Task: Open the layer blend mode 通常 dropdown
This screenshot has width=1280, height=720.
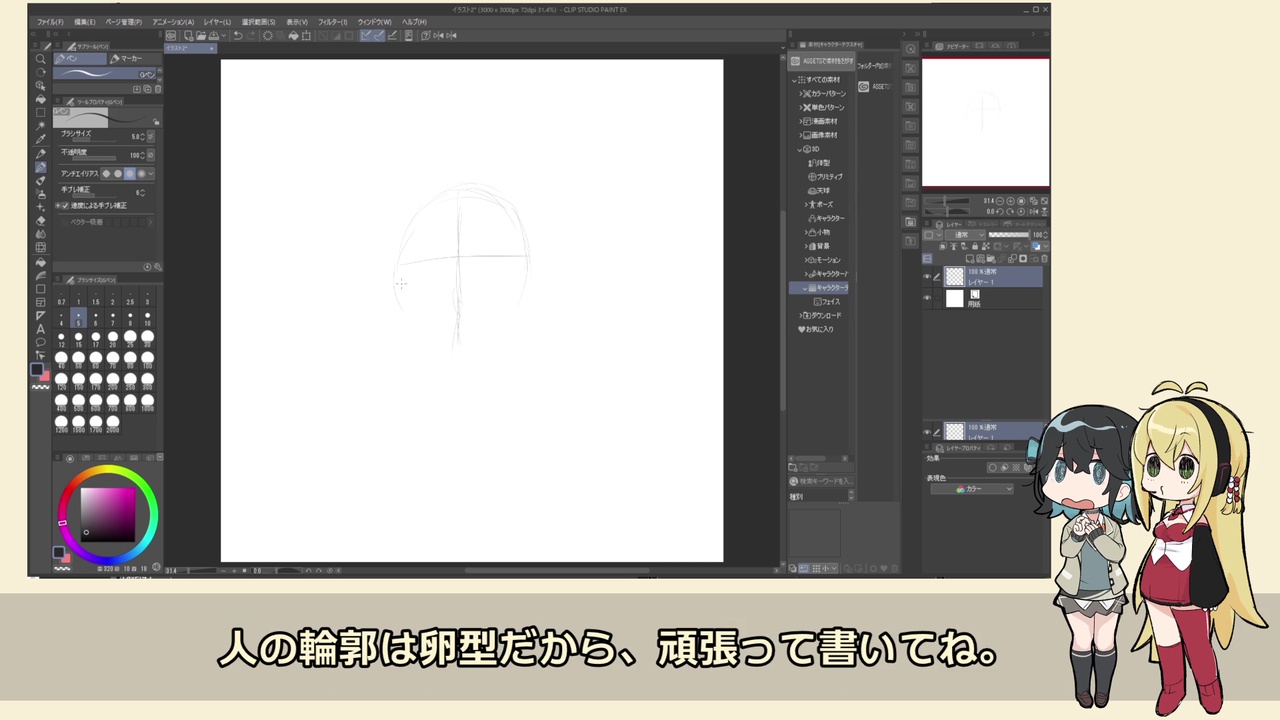Action: (x=965, y=235)
